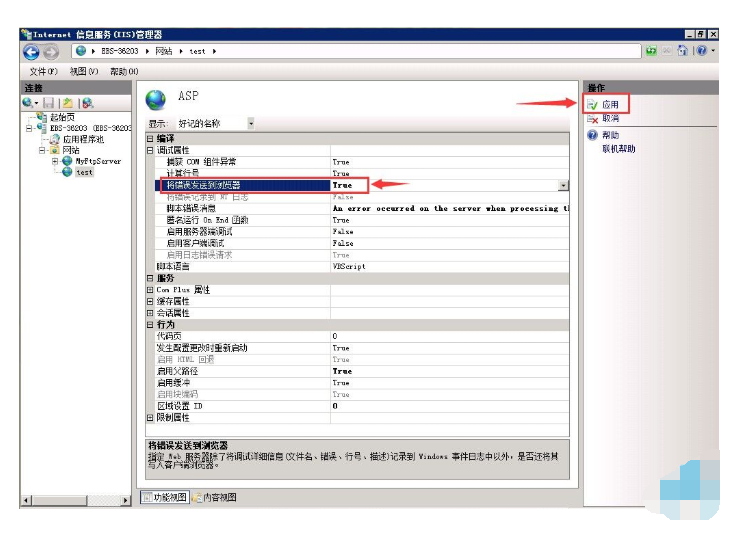Collapse the 行为 section

coord(150,324)
